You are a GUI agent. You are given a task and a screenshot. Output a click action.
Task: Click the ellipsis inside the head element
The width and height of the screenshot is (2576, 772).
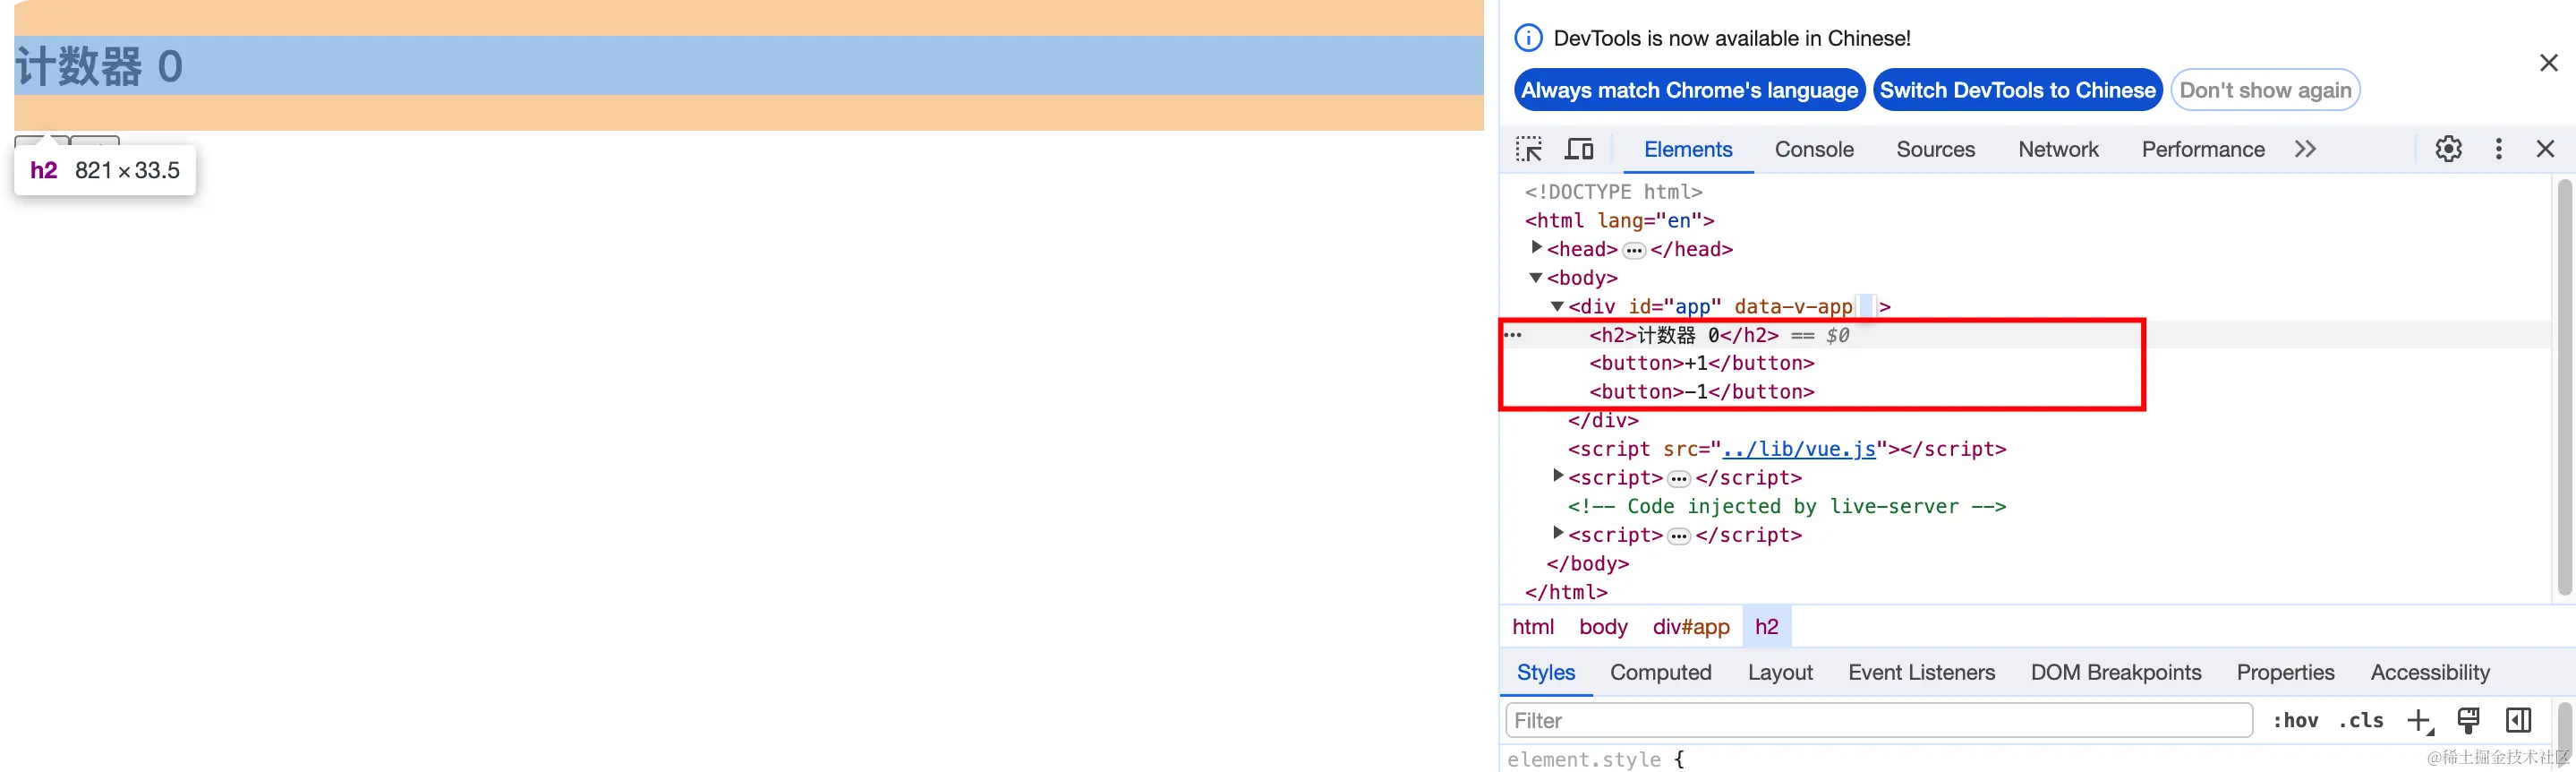pos(1634,250)
